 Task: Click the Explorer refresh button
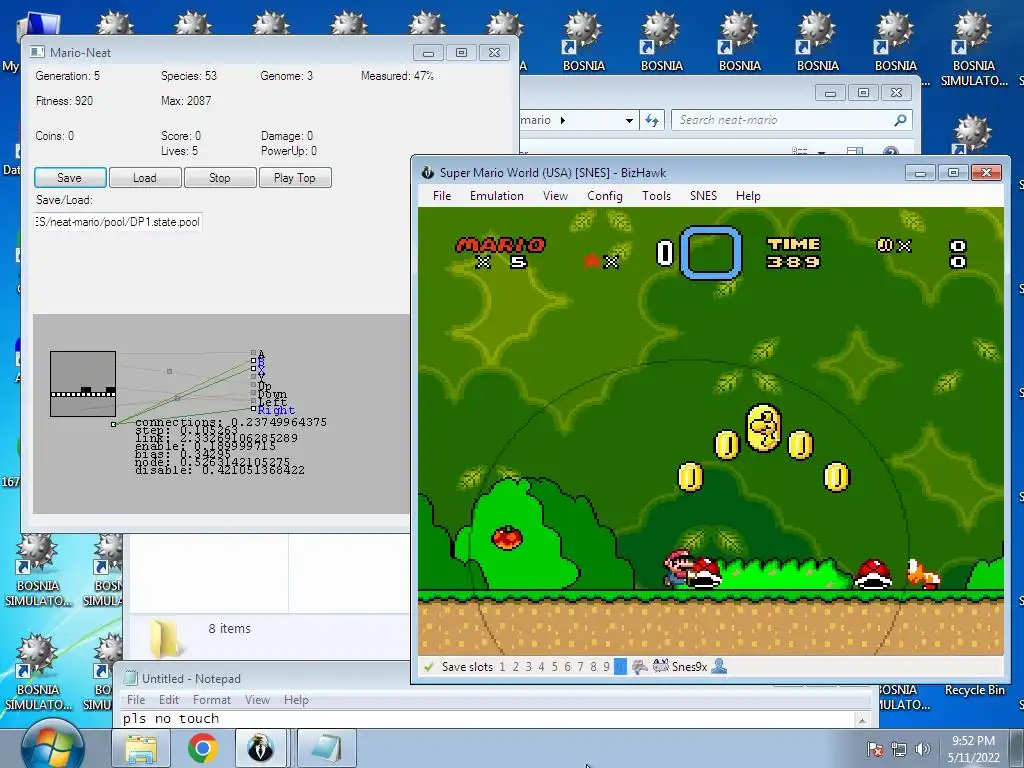tap(652, 120)
